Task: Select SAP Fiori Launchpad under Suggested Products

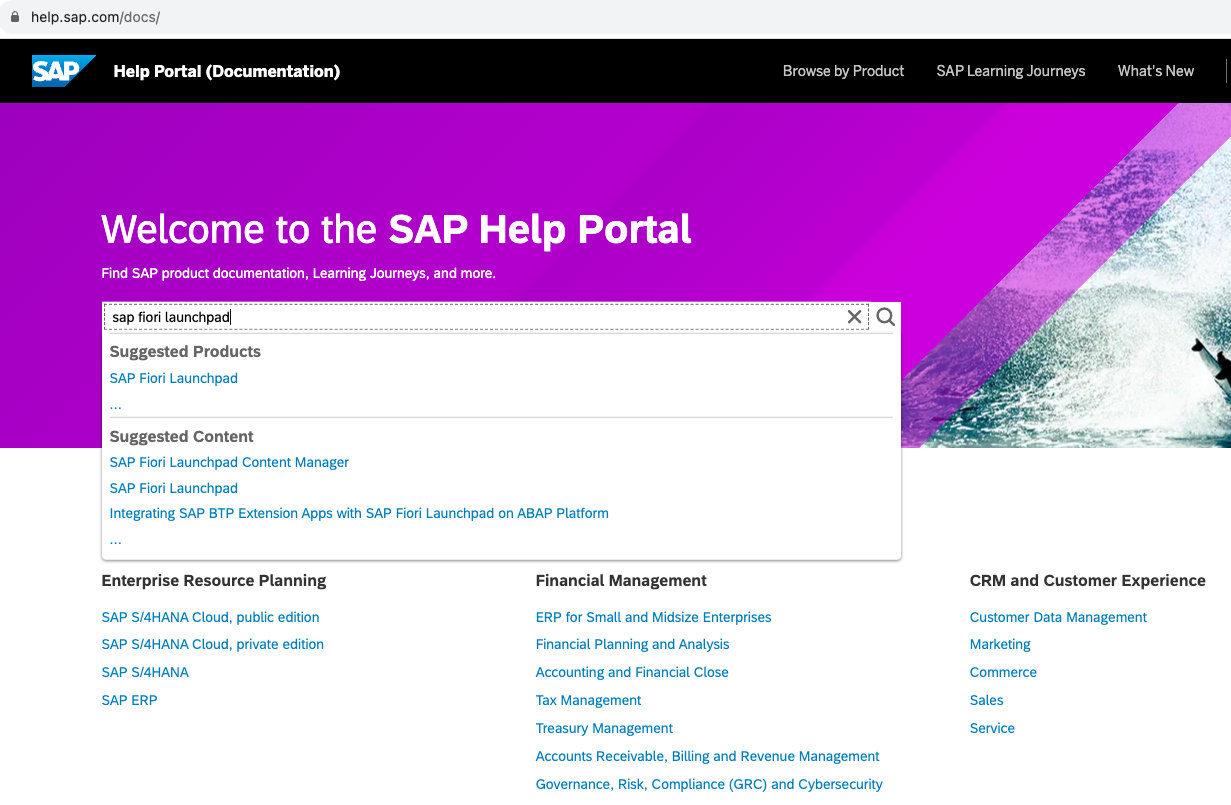Action: pos(174,378)
